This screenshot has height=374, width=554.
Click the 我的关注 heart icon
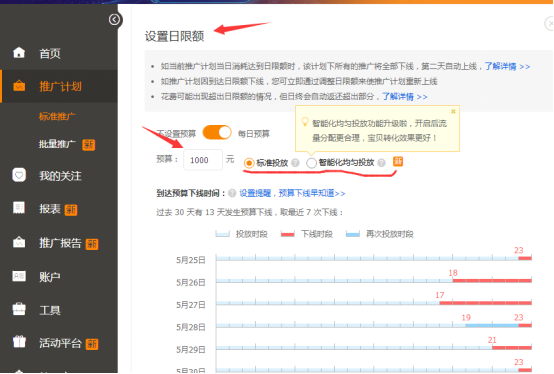[x=19, y=175]
